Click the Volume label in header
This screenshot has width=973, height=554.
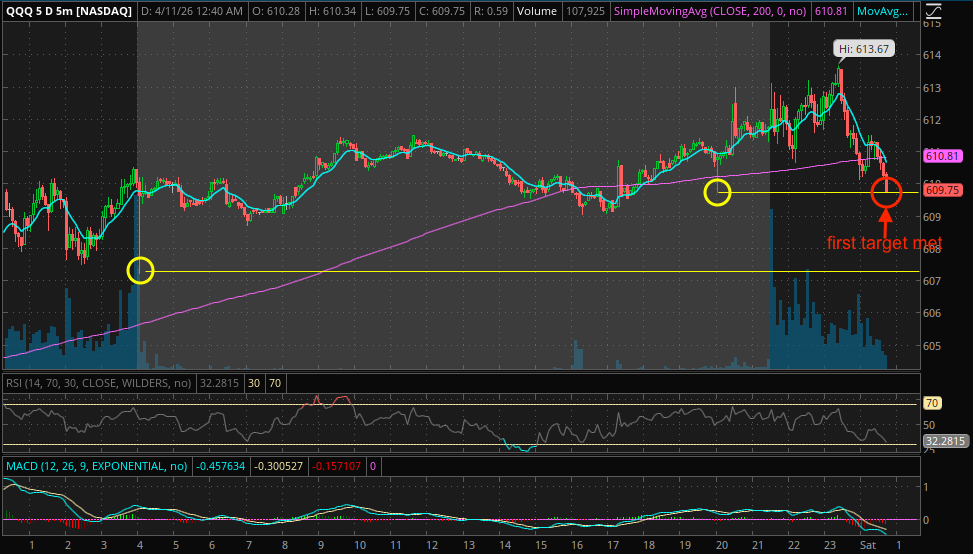537,11
